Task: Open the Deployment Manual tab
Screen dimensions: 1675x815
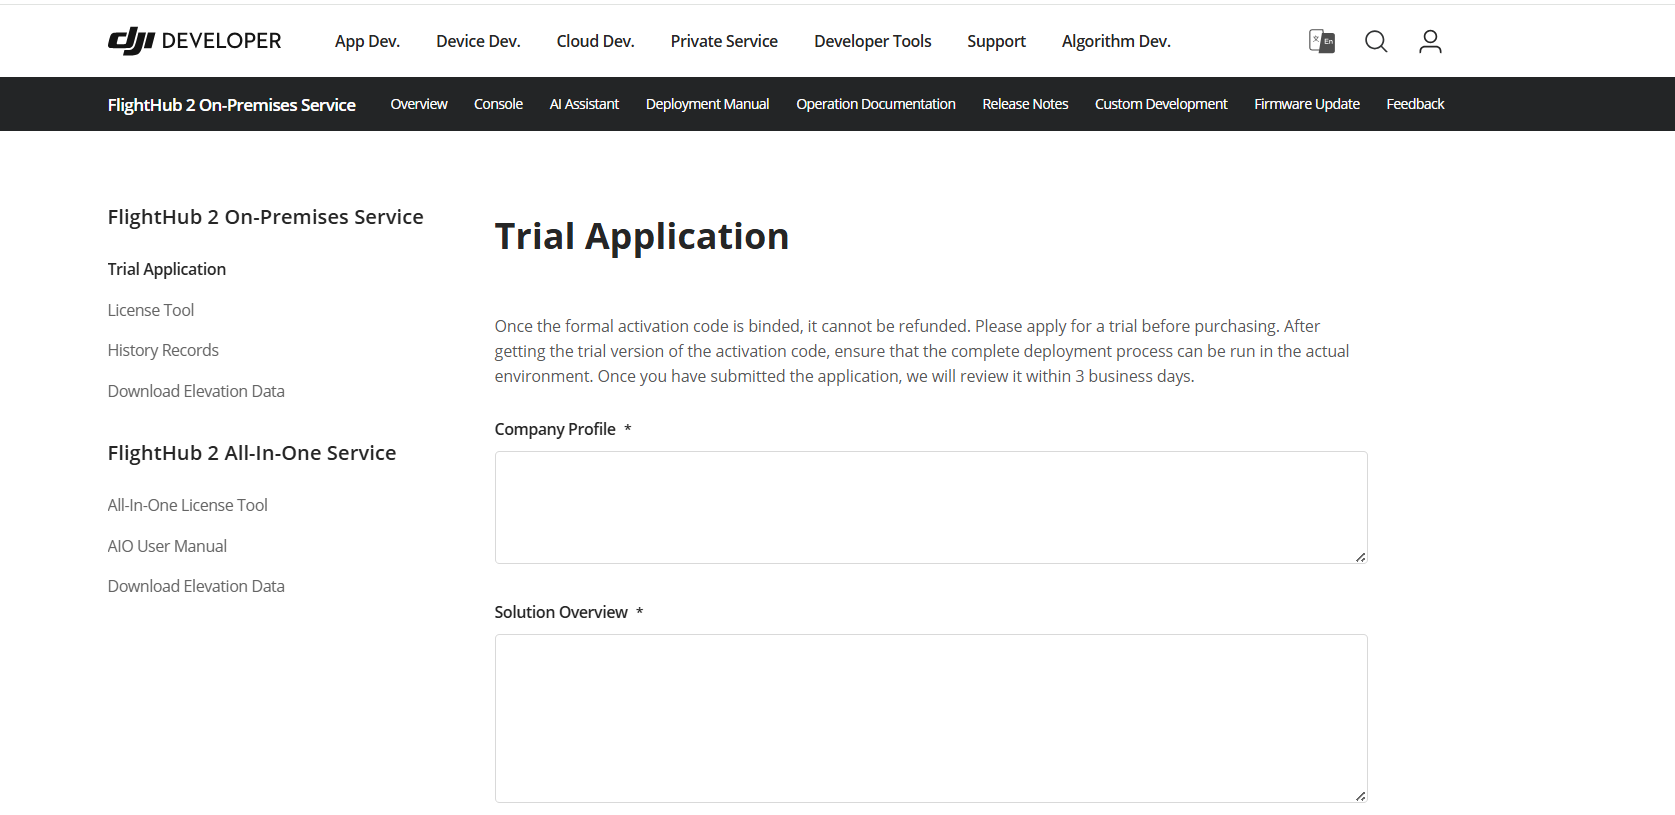Action: coord(707,104)
